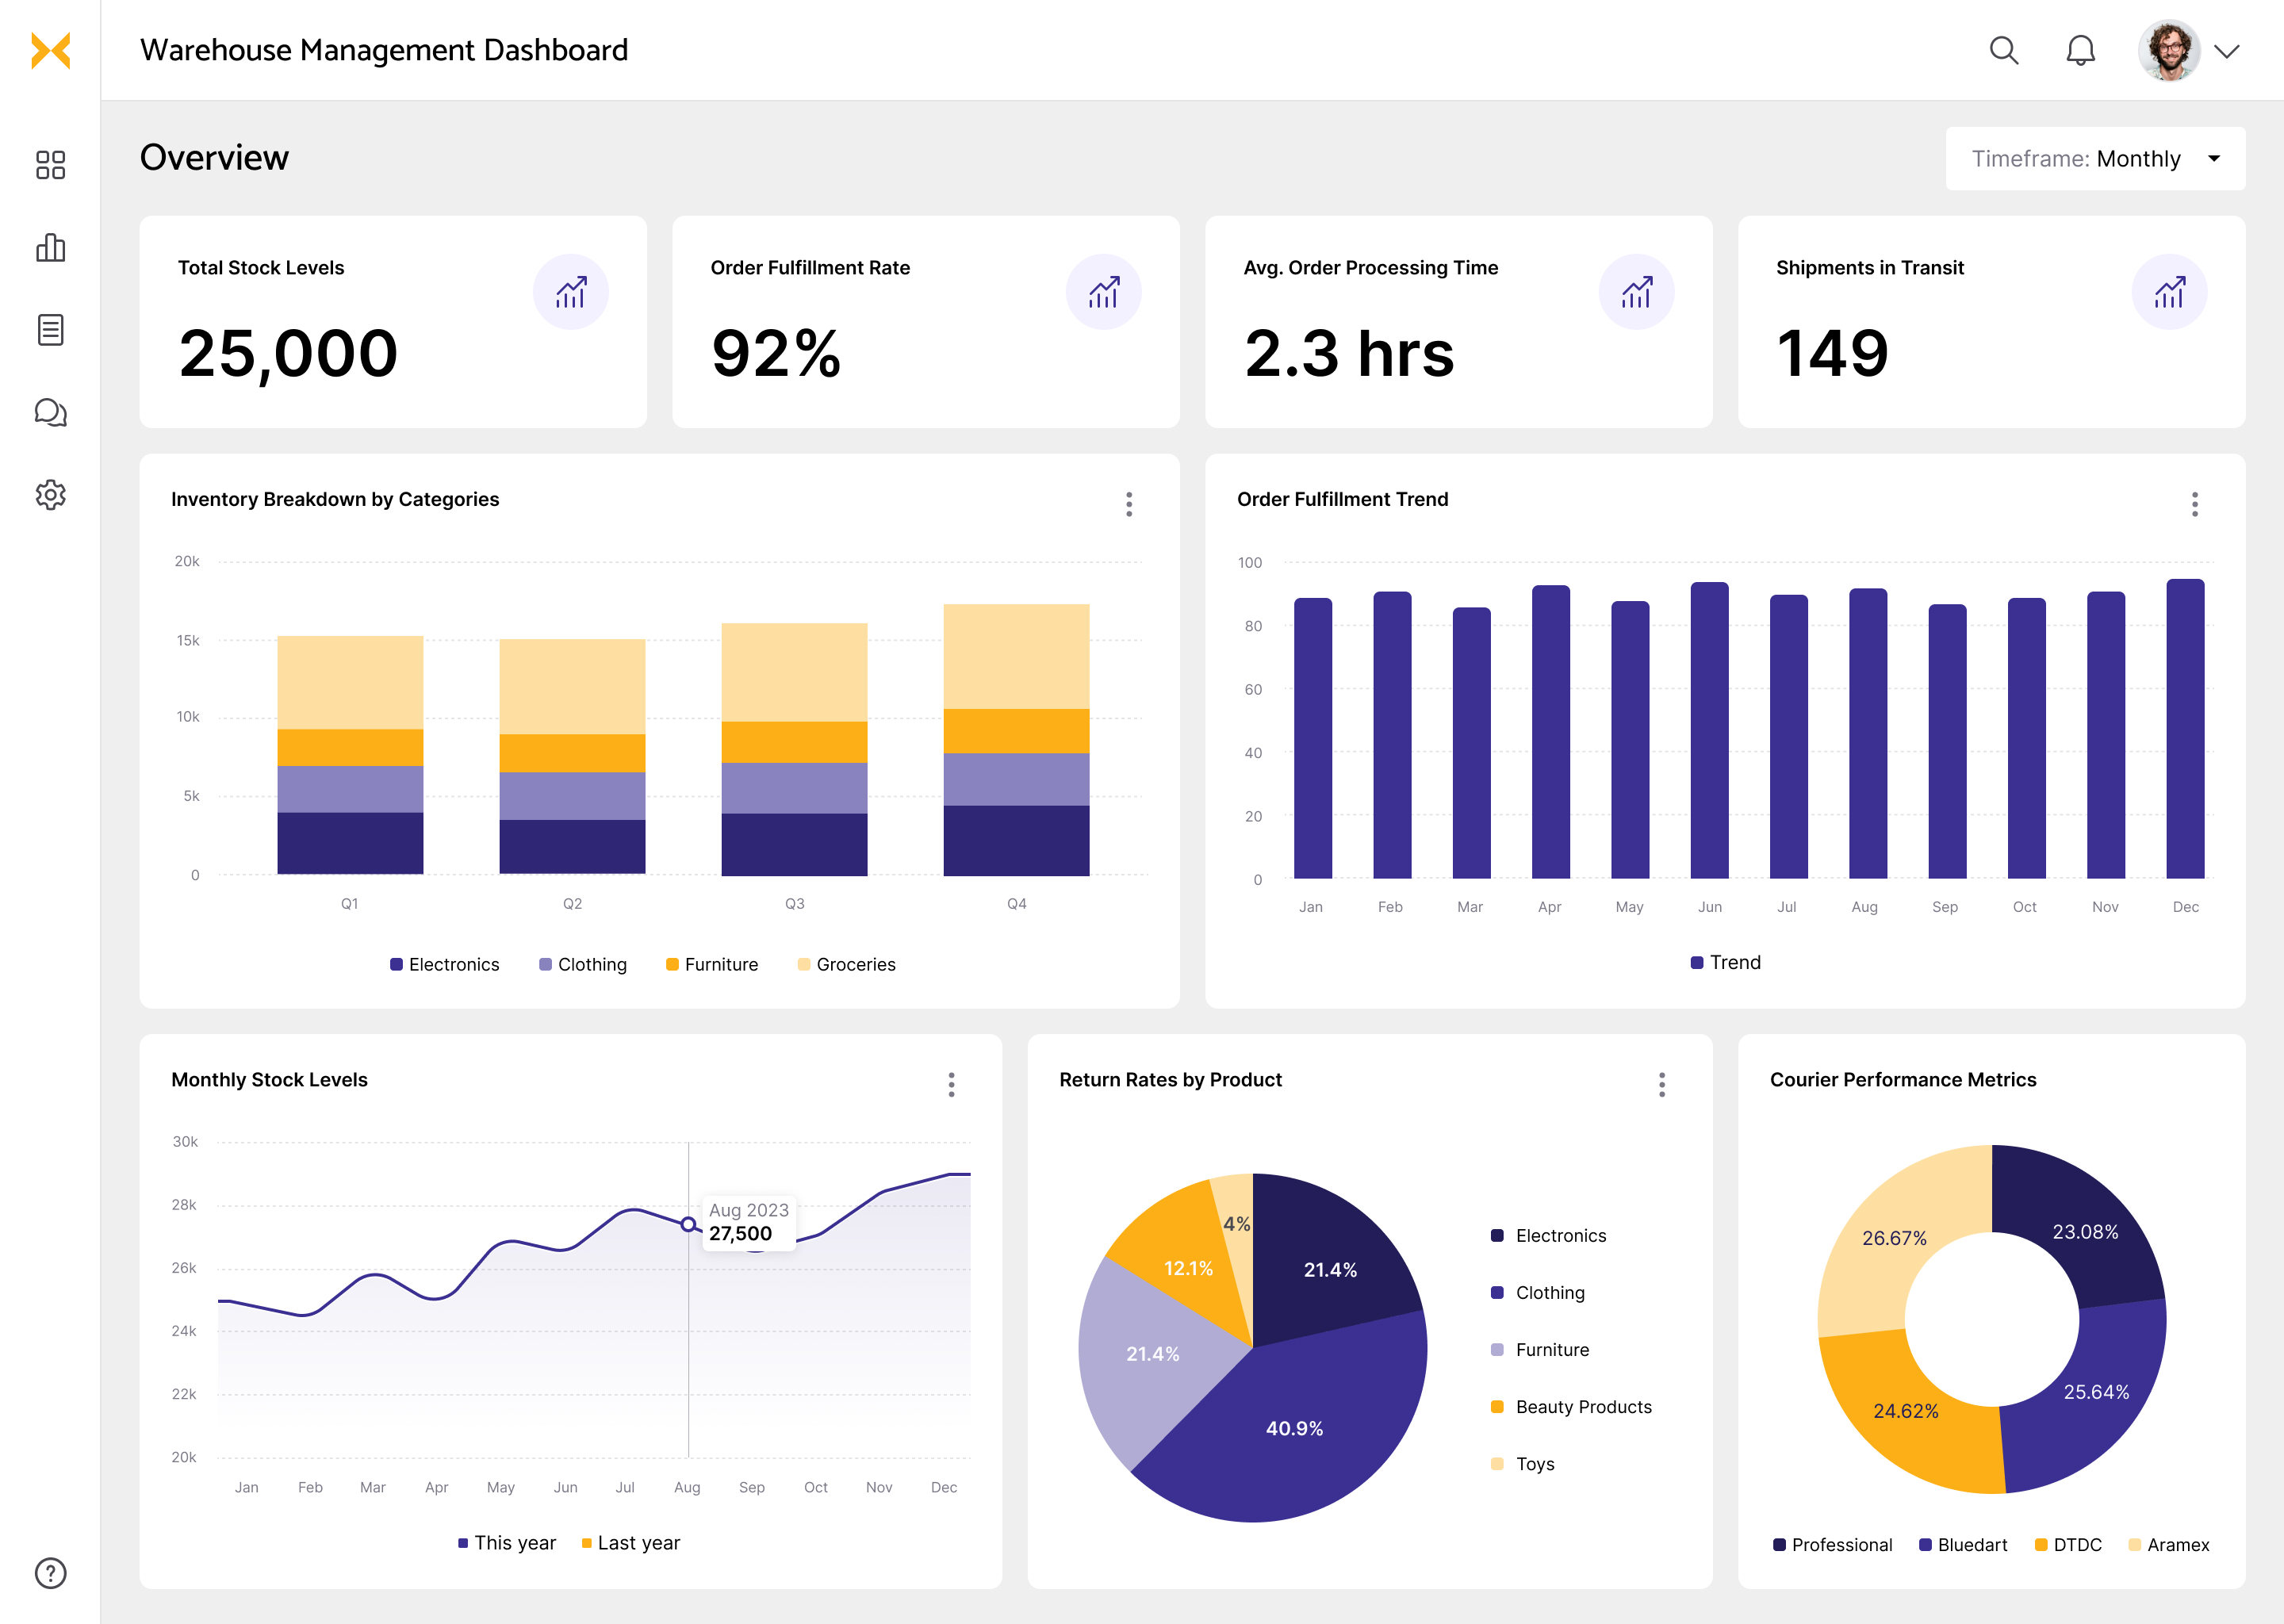Click the search magnifier icon

(2003, 50)
